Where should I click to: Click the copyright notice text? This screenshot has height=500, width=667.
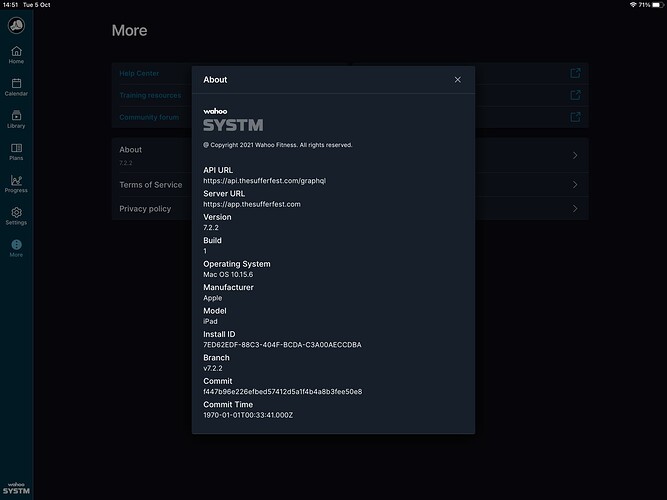point(278,145)
